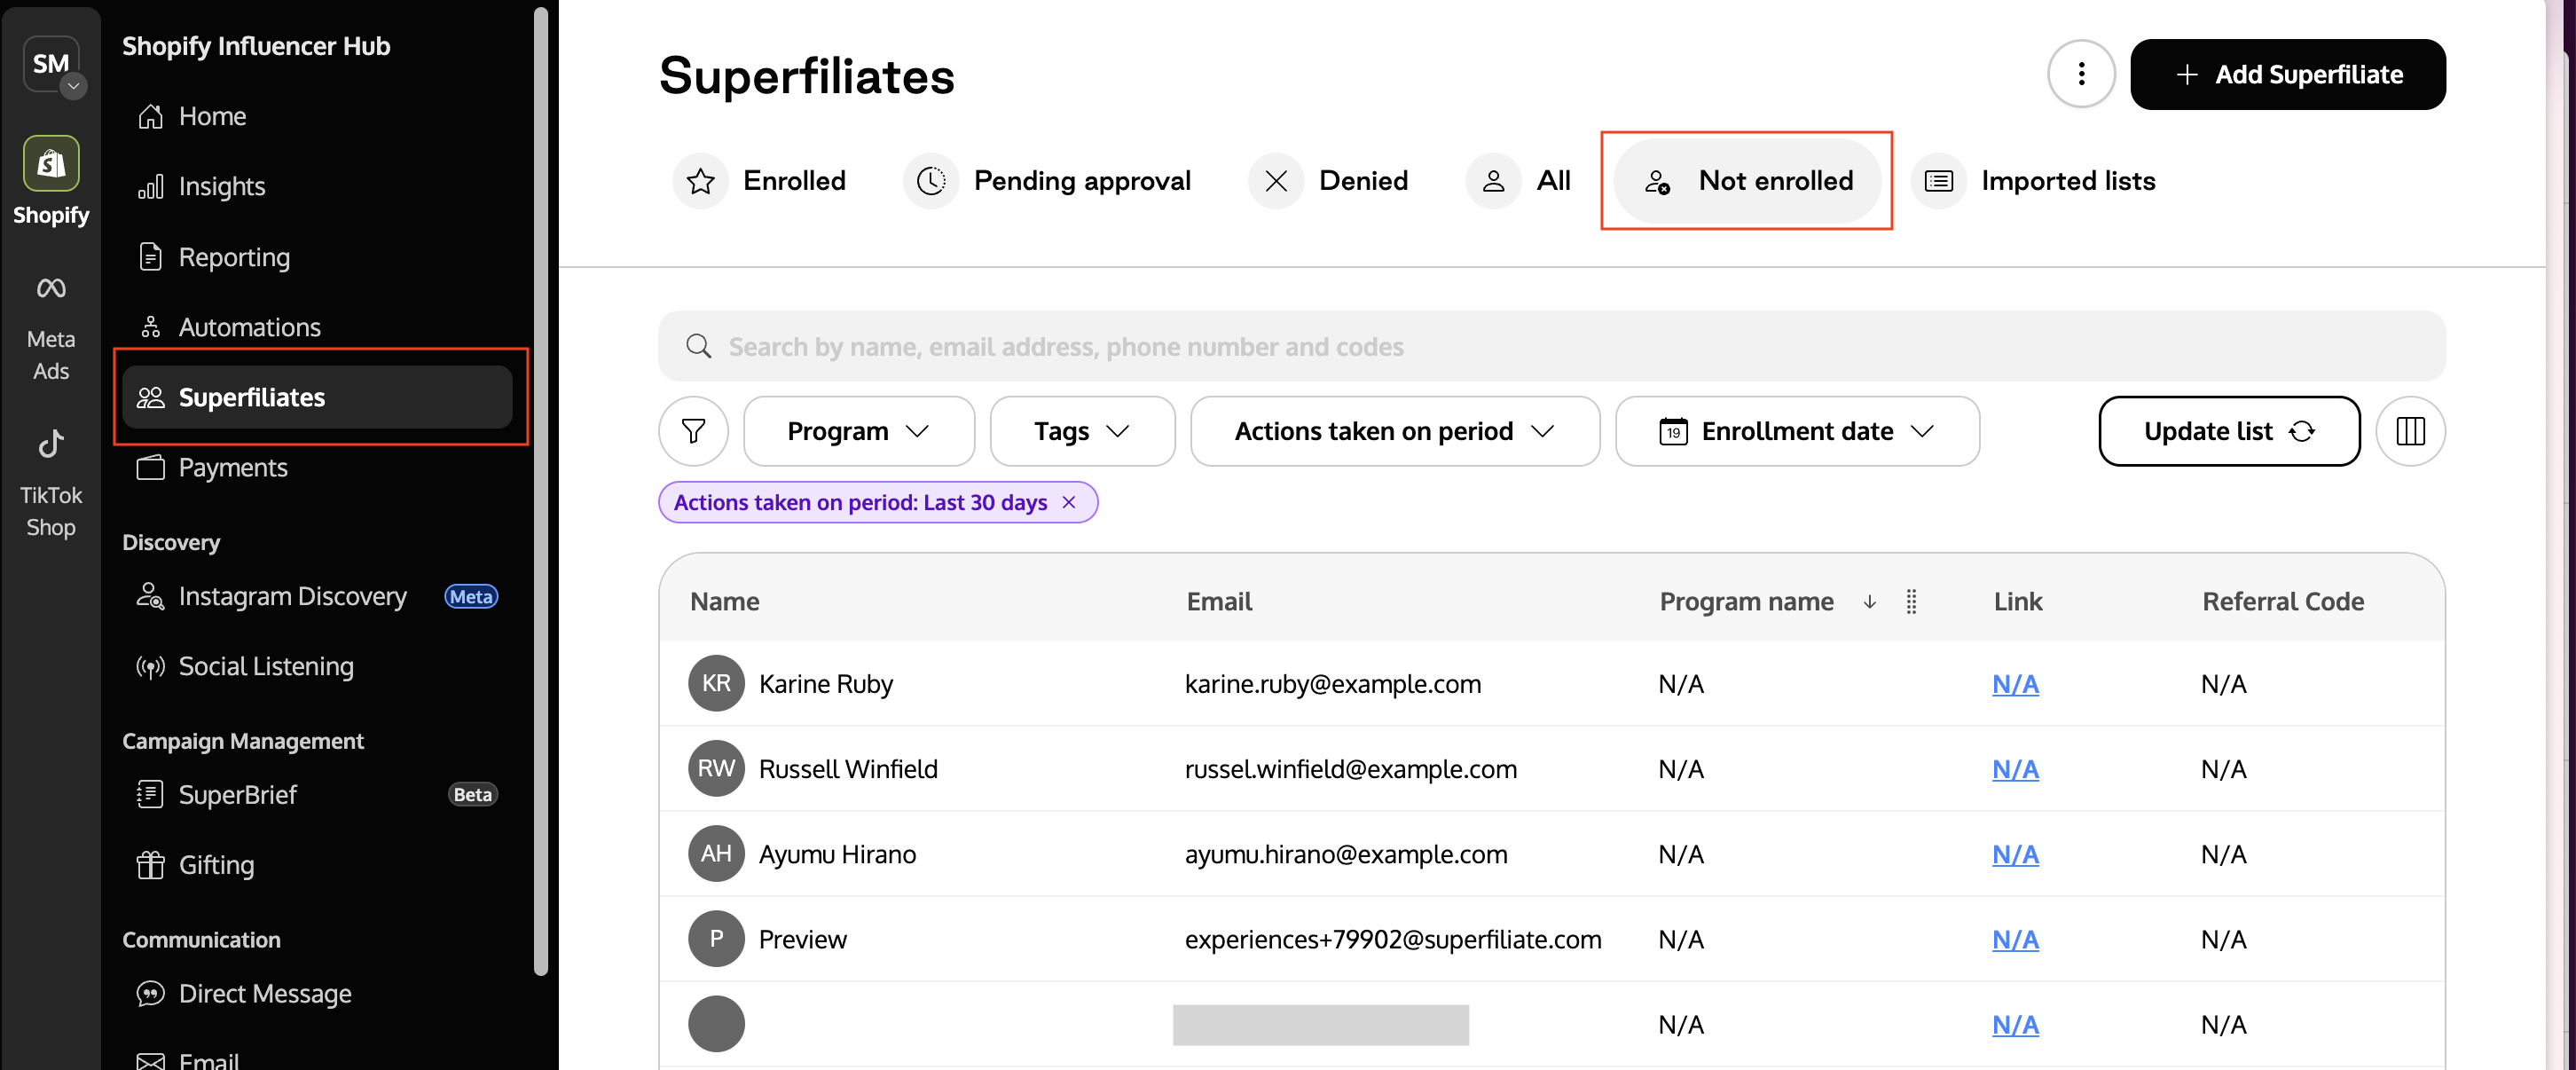Open Instagram Discovery
This screenshot has height=1070, width=2576.
(317, 596)
